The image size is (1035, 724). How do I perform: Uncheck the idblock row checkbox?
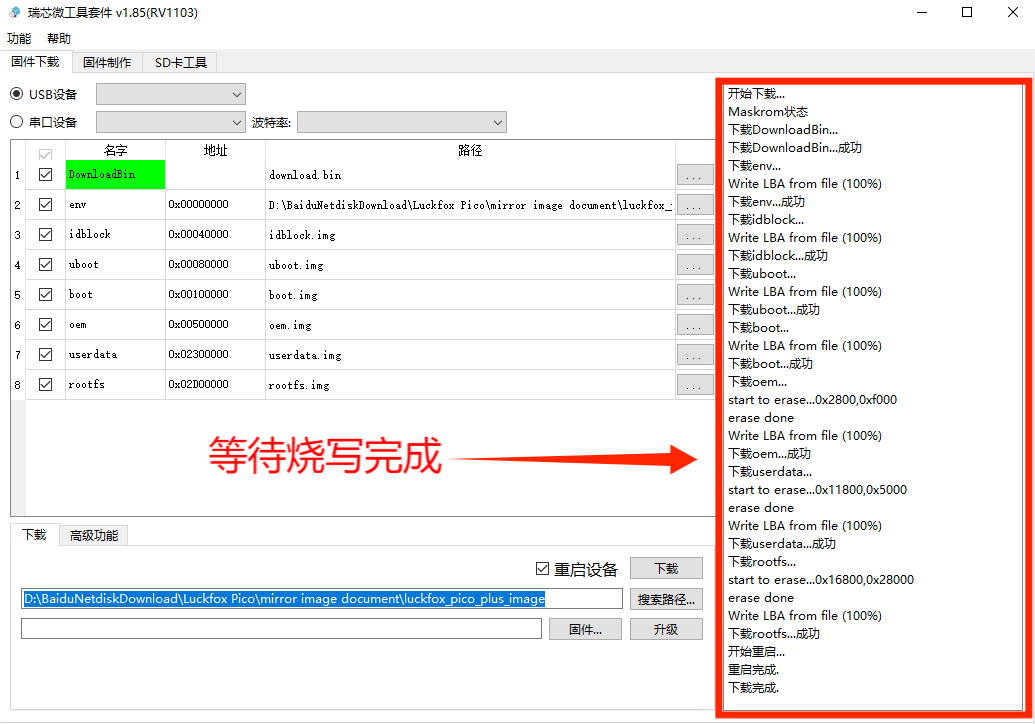point(46,234)
